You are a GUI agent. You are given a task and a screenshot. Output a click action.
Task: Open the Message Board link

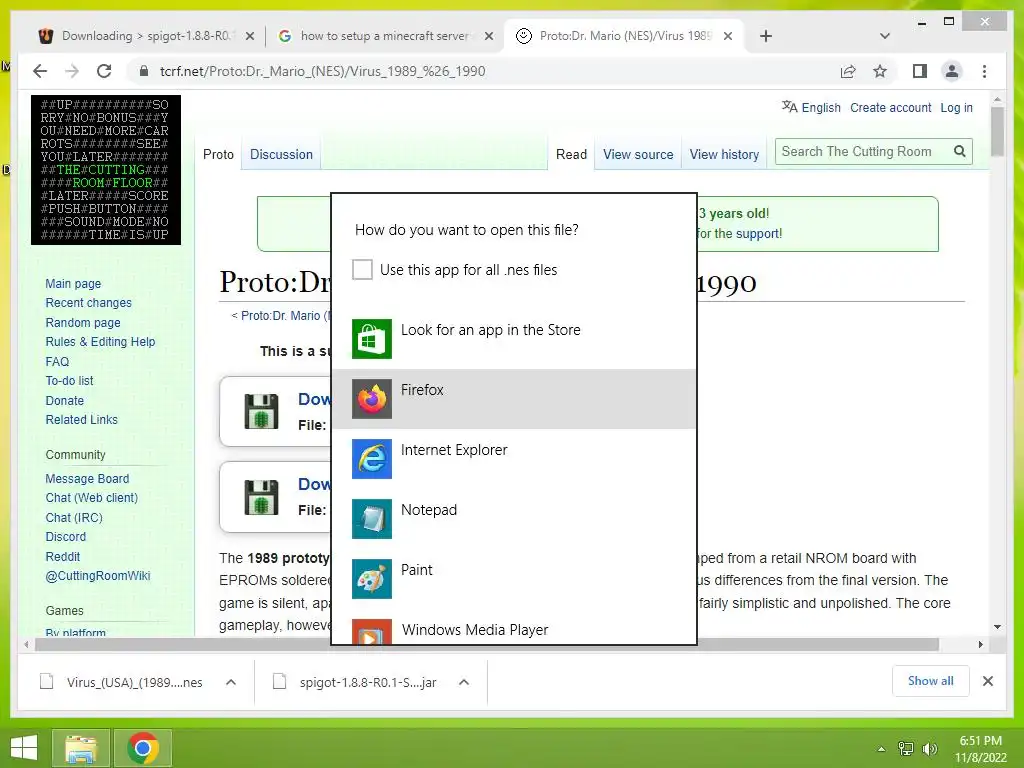[x=87, y=479]
